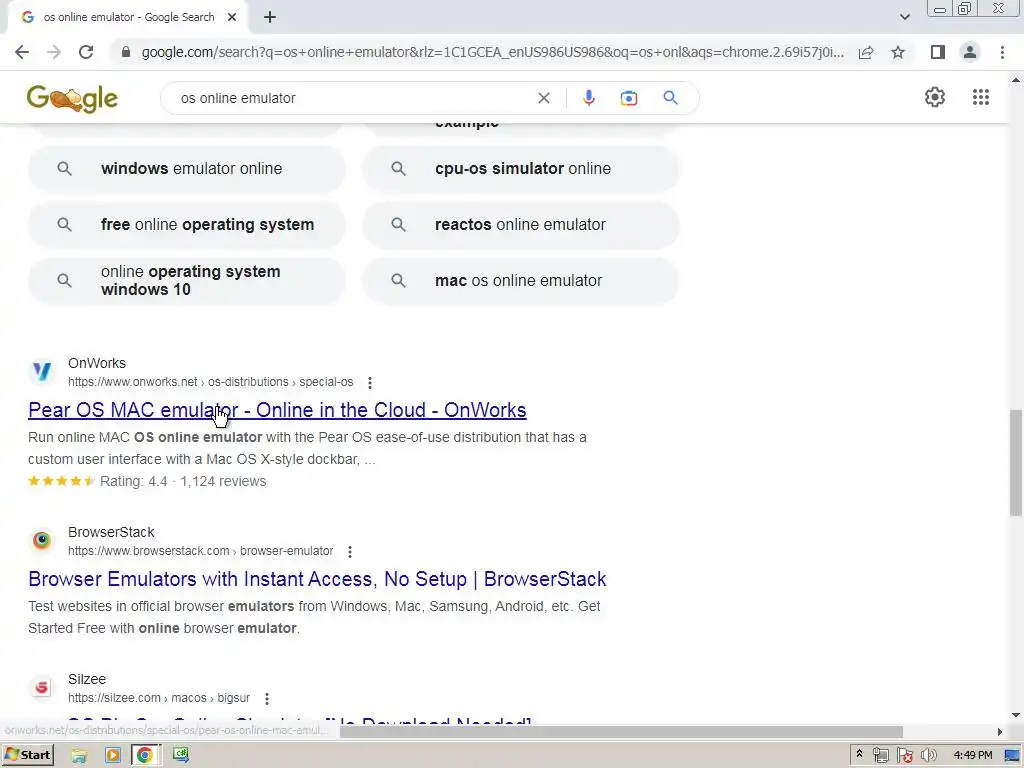
Task: Open more options for Silzee result
Action: tap(266, 699)
